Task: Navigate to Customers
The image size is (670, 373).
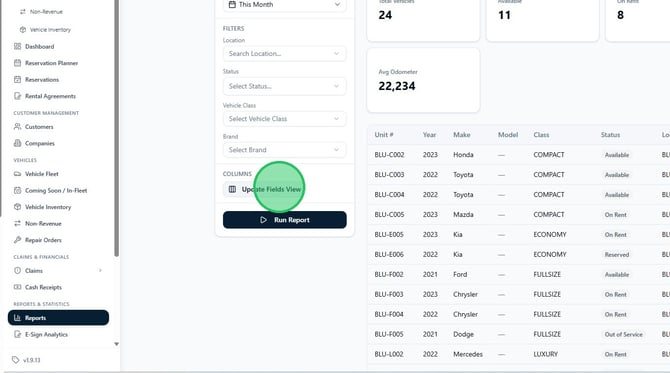Action: (39, 127)
